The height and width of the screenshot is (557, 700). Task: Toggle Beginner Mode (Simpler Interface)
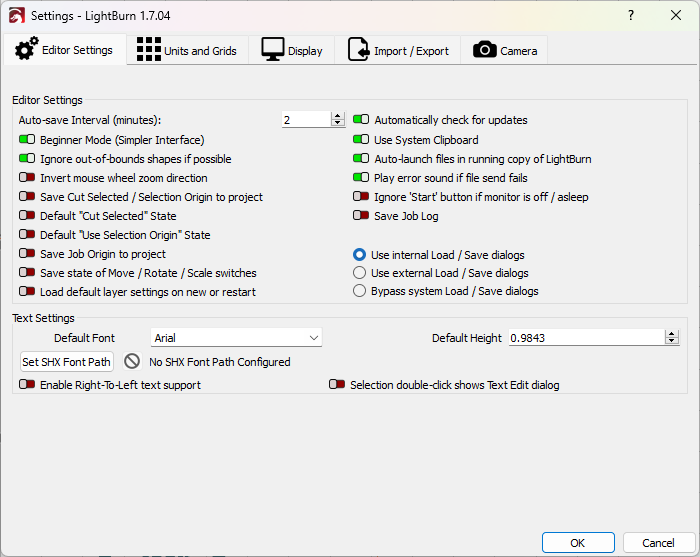coord(27,140)
